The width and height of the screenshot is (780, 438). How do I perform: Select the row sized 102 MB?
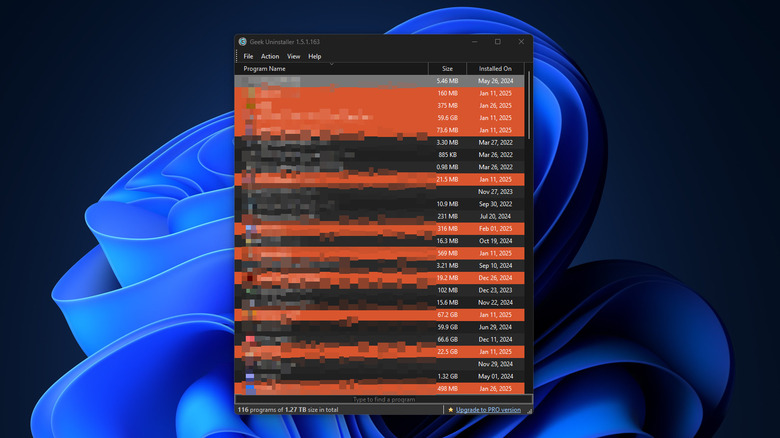(380, 290)
